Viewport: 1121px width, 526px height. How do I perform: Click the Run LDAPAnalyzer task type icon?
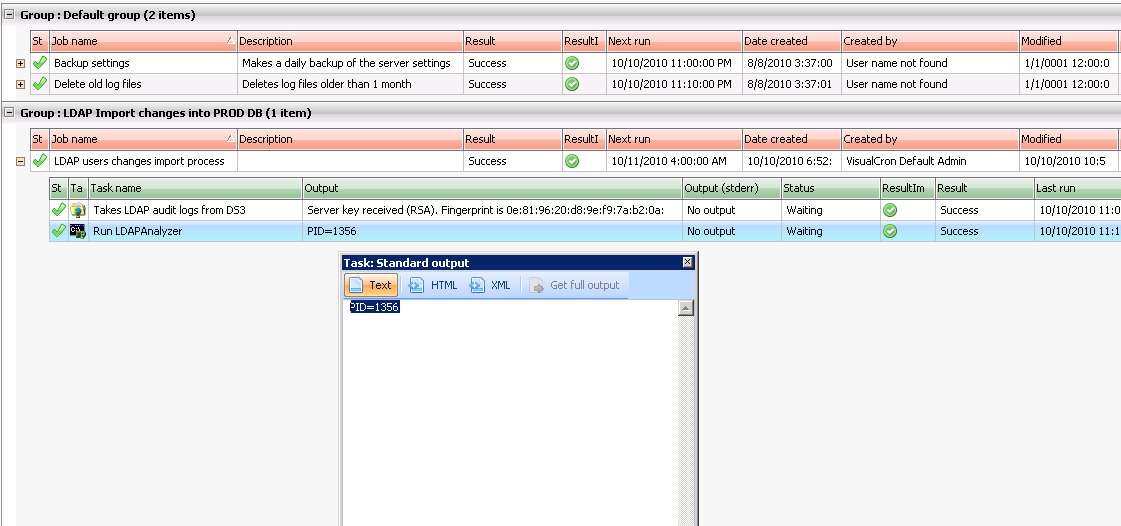click(77, 231)
